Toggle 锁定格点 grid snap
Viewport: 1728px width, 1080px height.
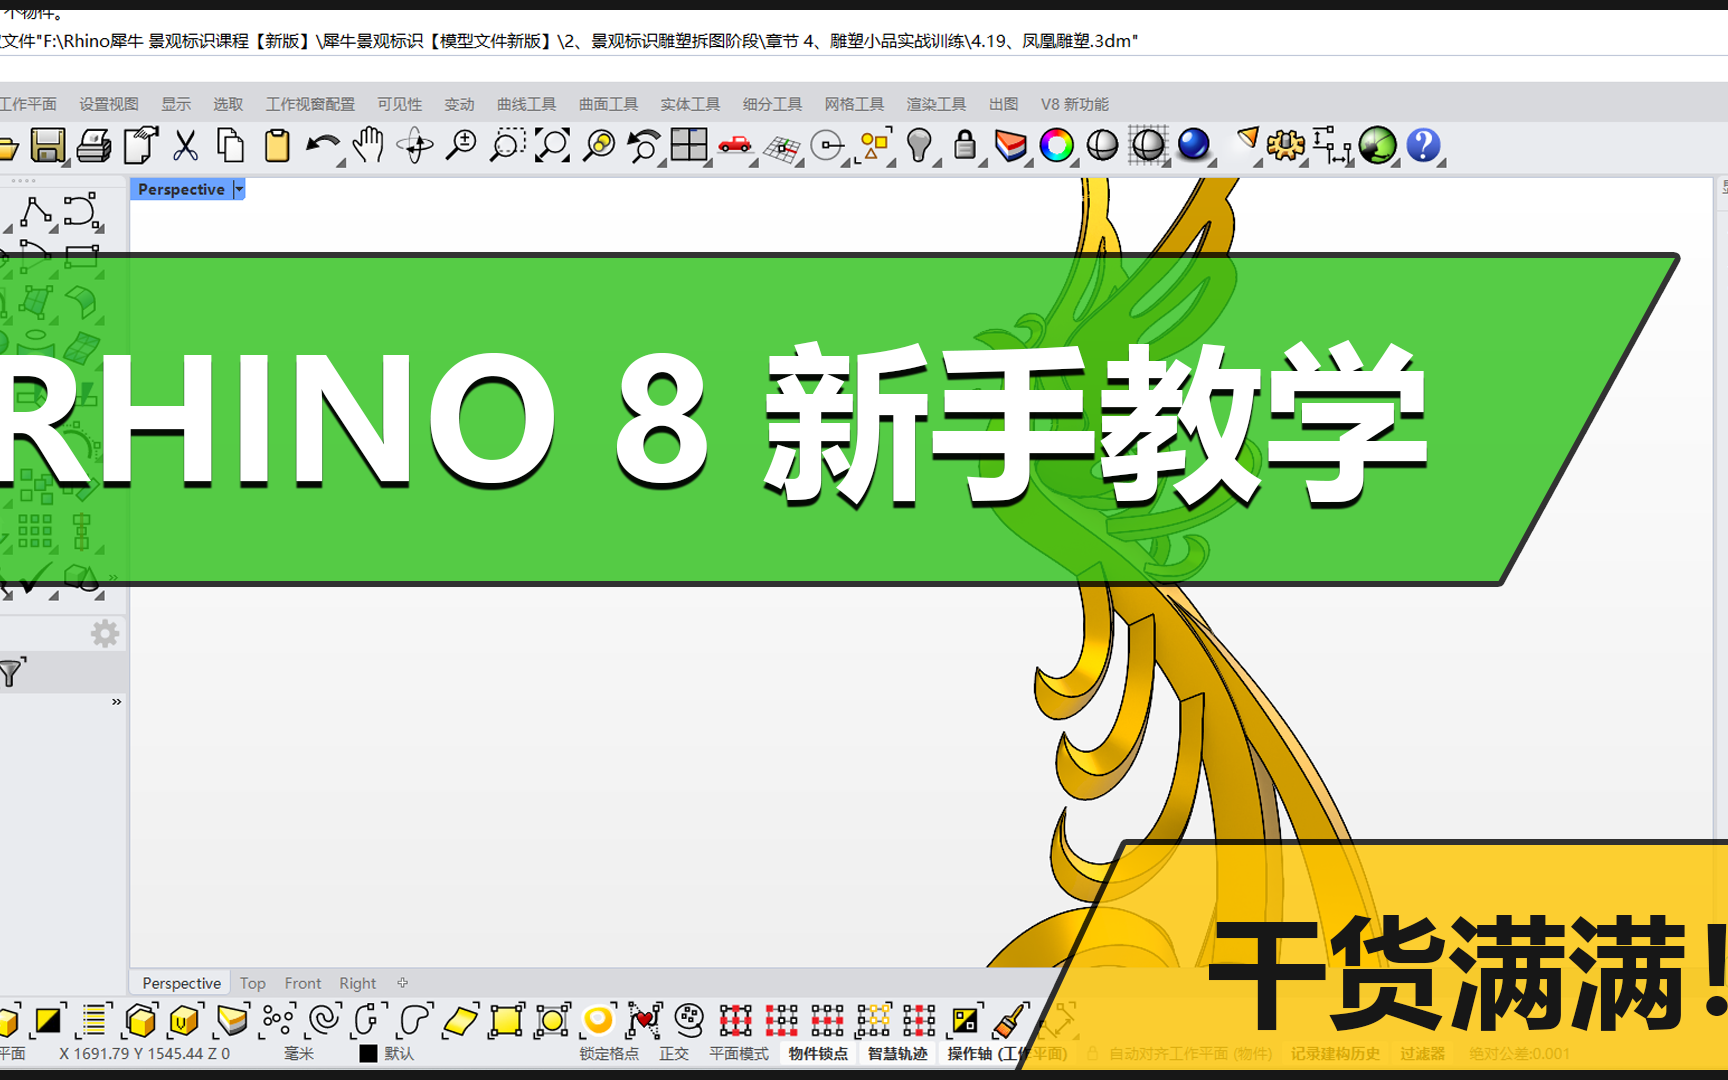pyautogui.click(x=609, y=1053)
